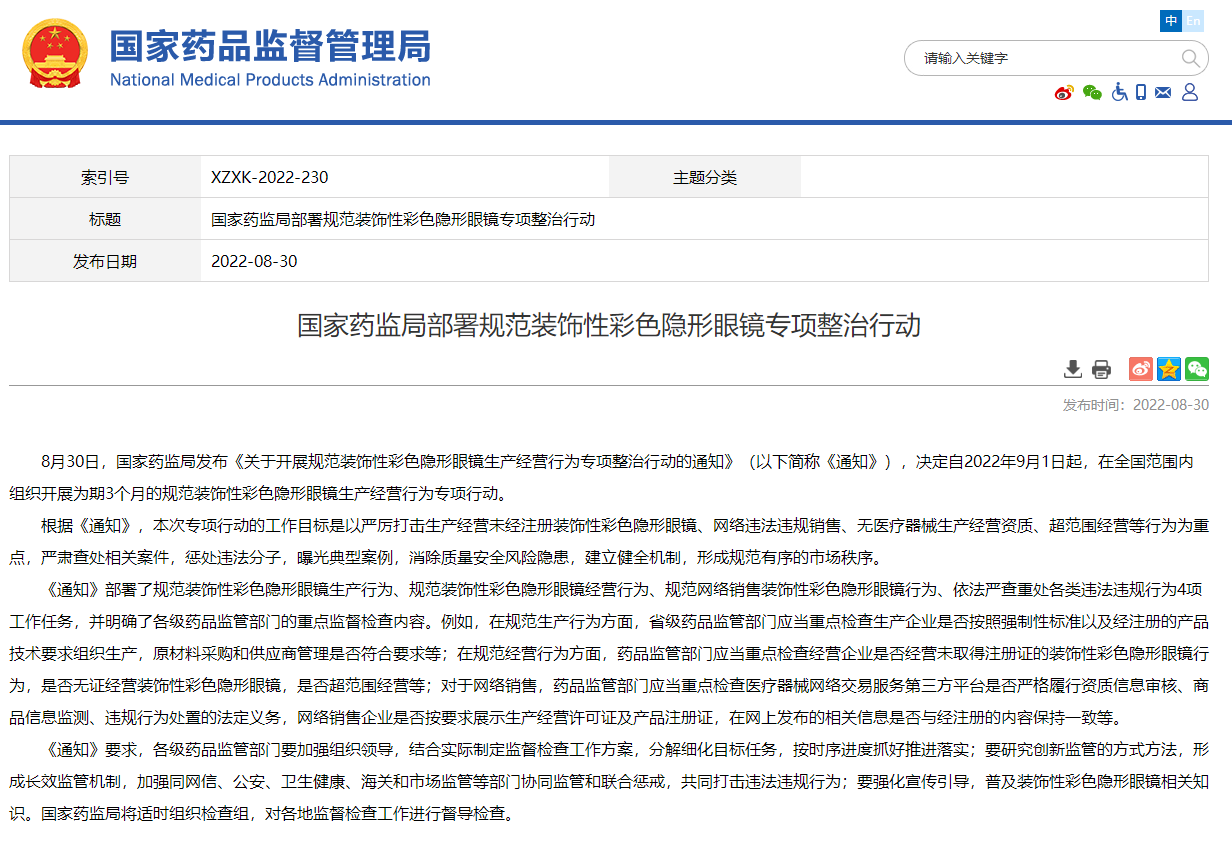This screenshot has height=841, width=1232.
Task: Share the article to Weibo
Action: pyautogui.click(x=1140, y=369)
